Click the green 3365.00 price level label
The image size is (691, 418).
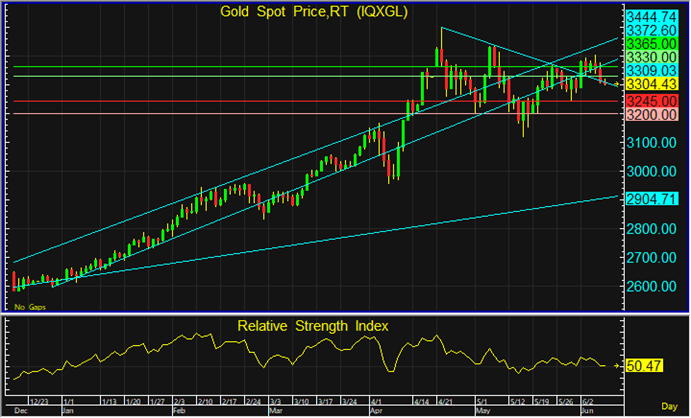click(653, 45)
